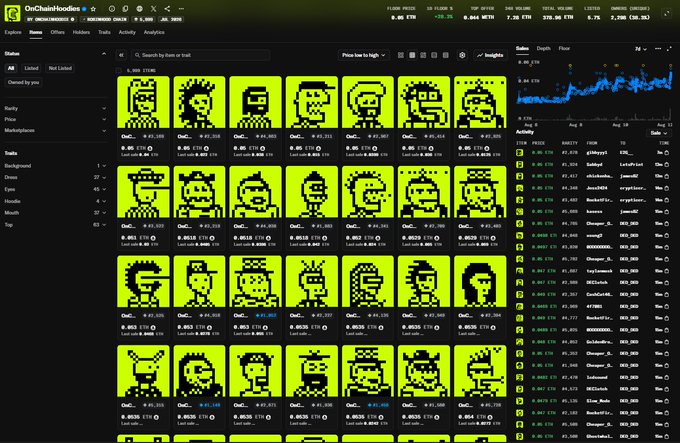Click the bag icon in gibbyyy1's activity row
This screenshot has height=443, width=680.
tap(667, 153)
